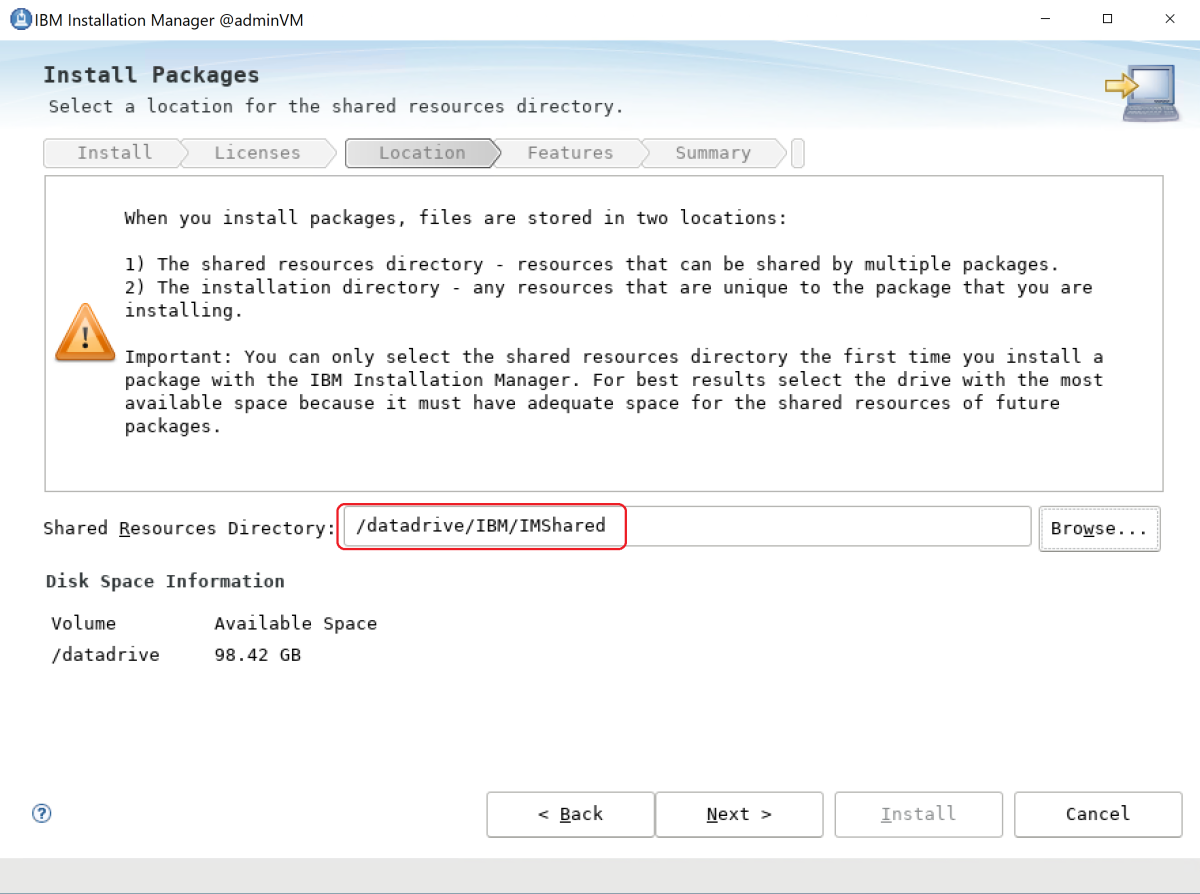
Task: Click Browse to choose a directory
Action: 1099,528
